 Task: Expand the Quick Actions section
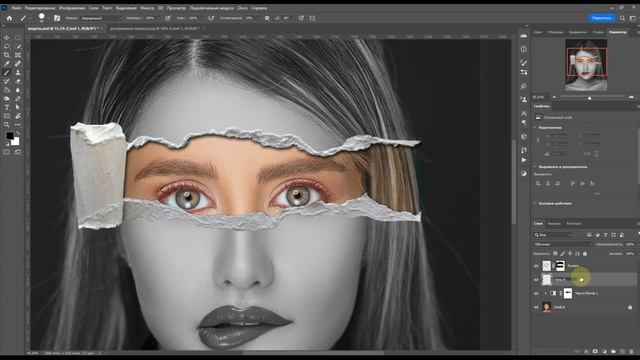pos(535,203)
